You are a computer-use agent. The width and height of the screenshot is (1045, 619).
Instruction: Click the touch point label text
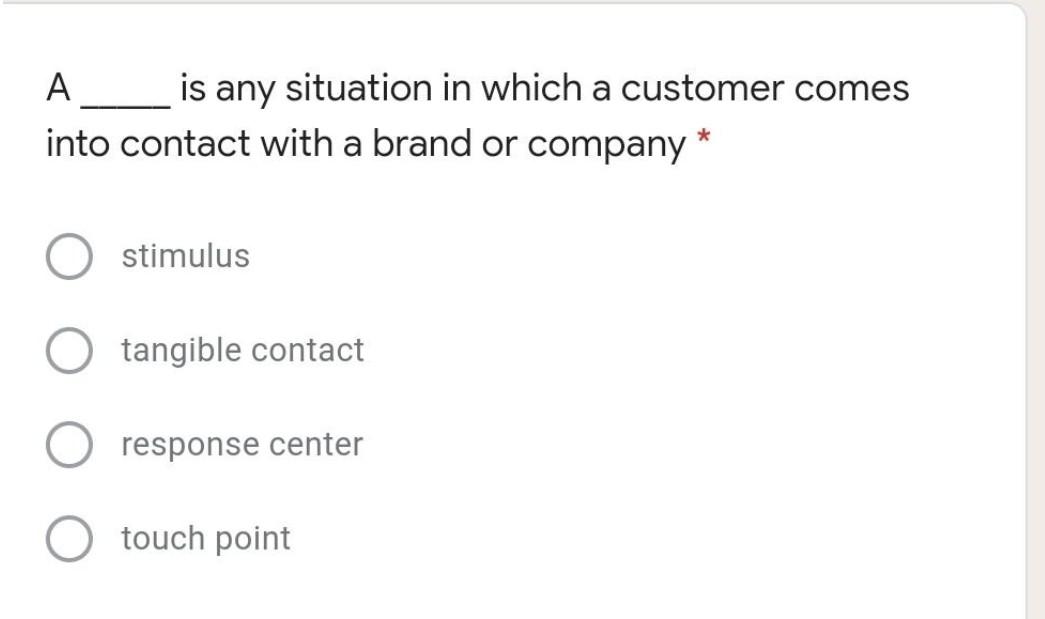pos(204,536)
